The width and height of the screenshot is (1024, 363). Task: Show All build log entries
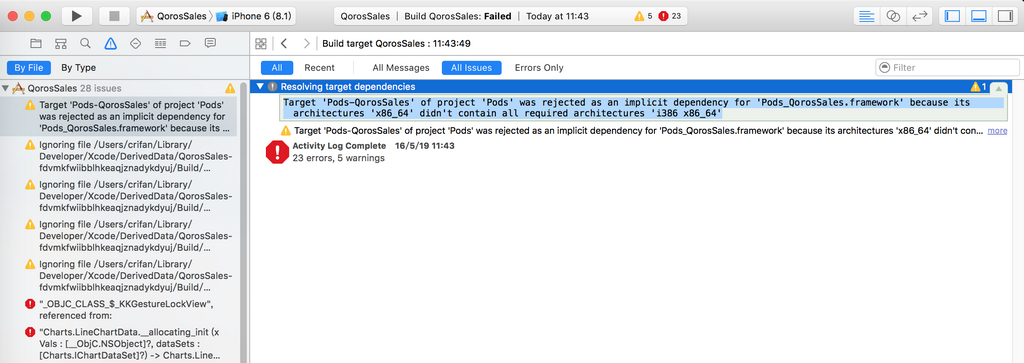pyautogui.click(x=277, y=67)
